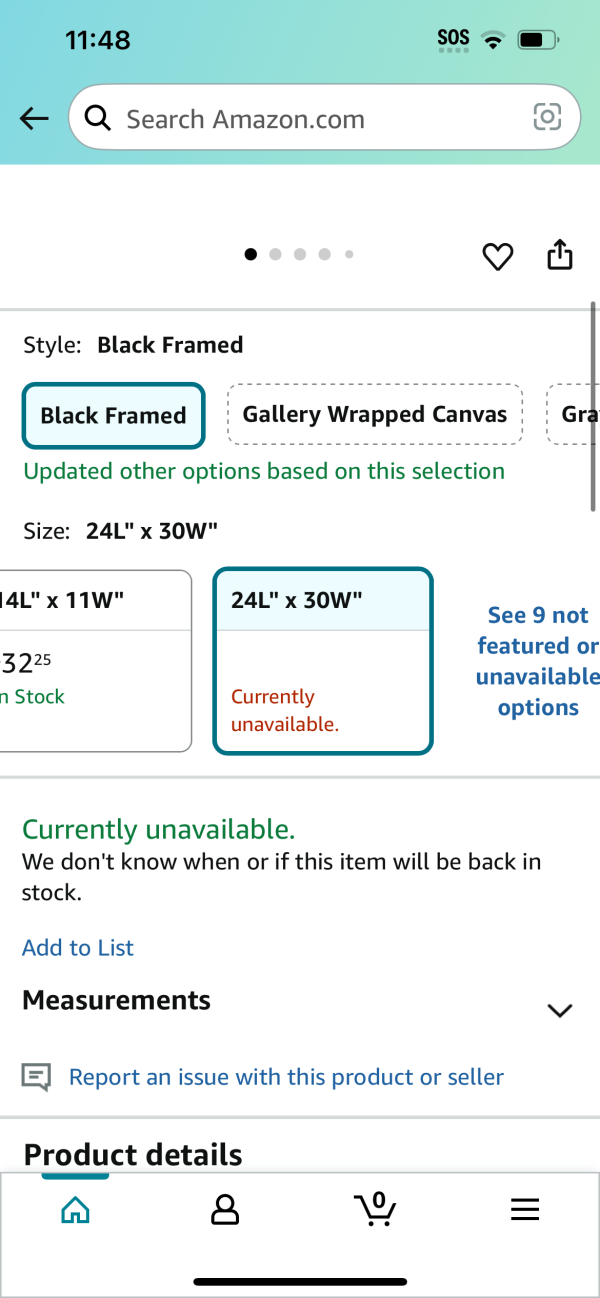The image size is (600, 1298).
Task: Tap the Search Amazon.com field
Action: 324,119
